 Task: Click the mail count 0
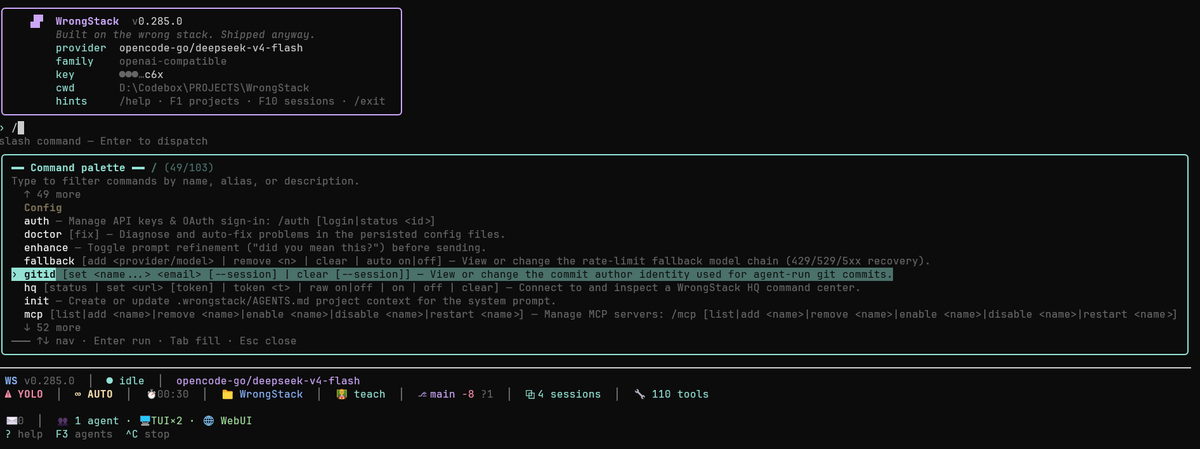point(22,421)
